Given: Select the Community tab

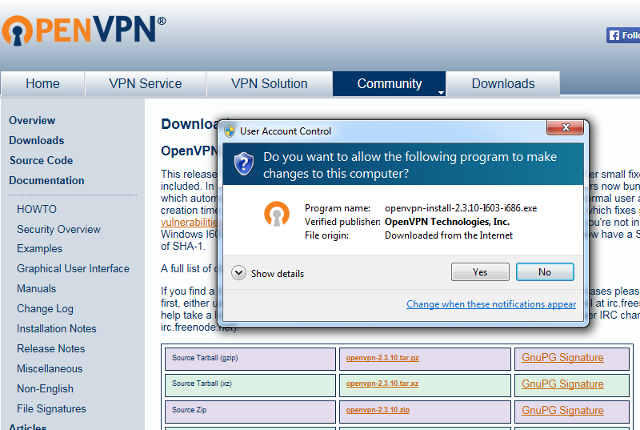Looking at the screenshot, I should coord(389,84).
